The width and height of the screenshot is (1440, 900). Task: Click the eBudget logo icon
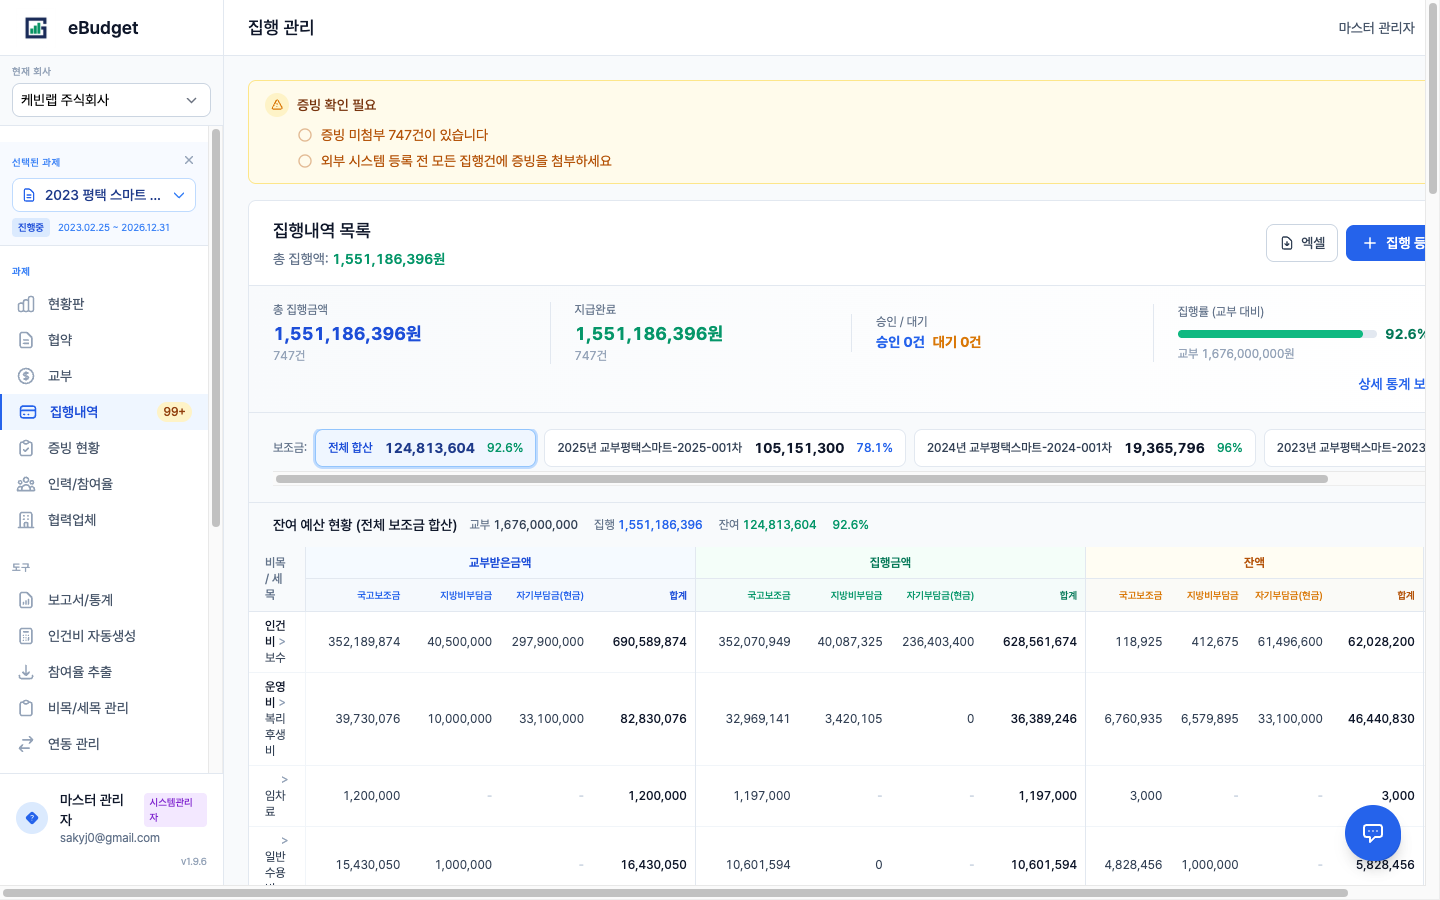pos(36,28)
